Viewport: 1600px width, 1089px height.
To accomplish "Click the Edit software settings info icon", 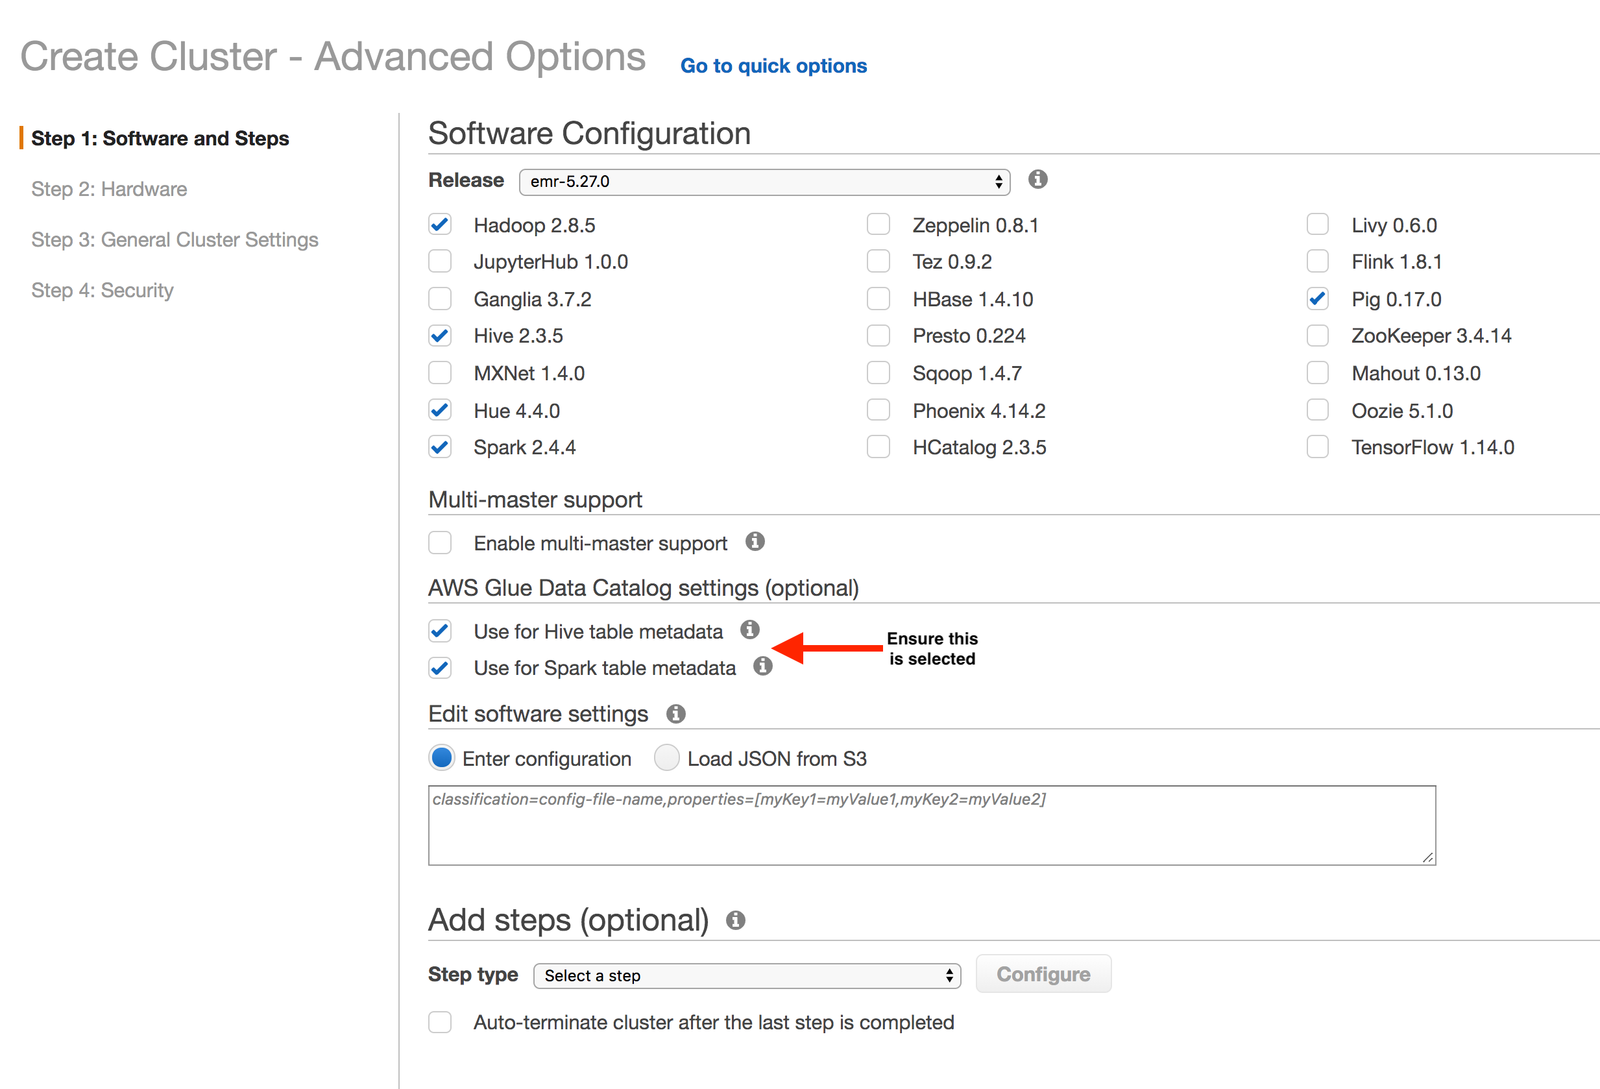I will (x=675, y=714).
